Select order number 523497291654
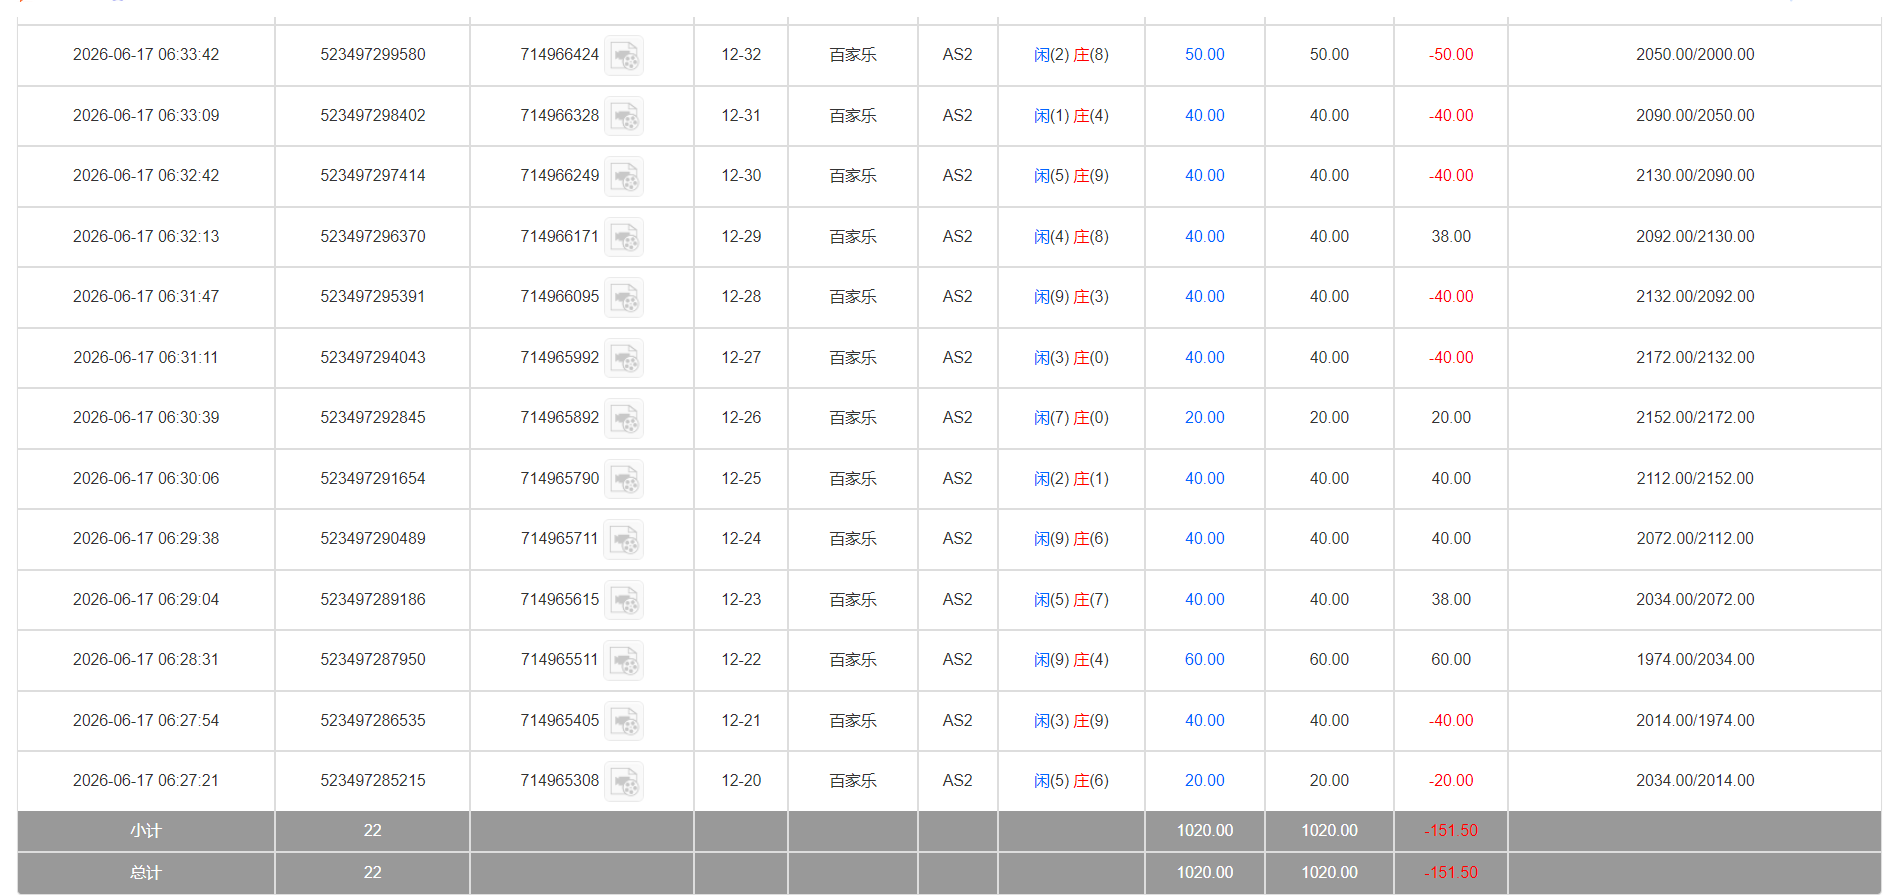1895x895 pixels. click(x=373, y=479)
